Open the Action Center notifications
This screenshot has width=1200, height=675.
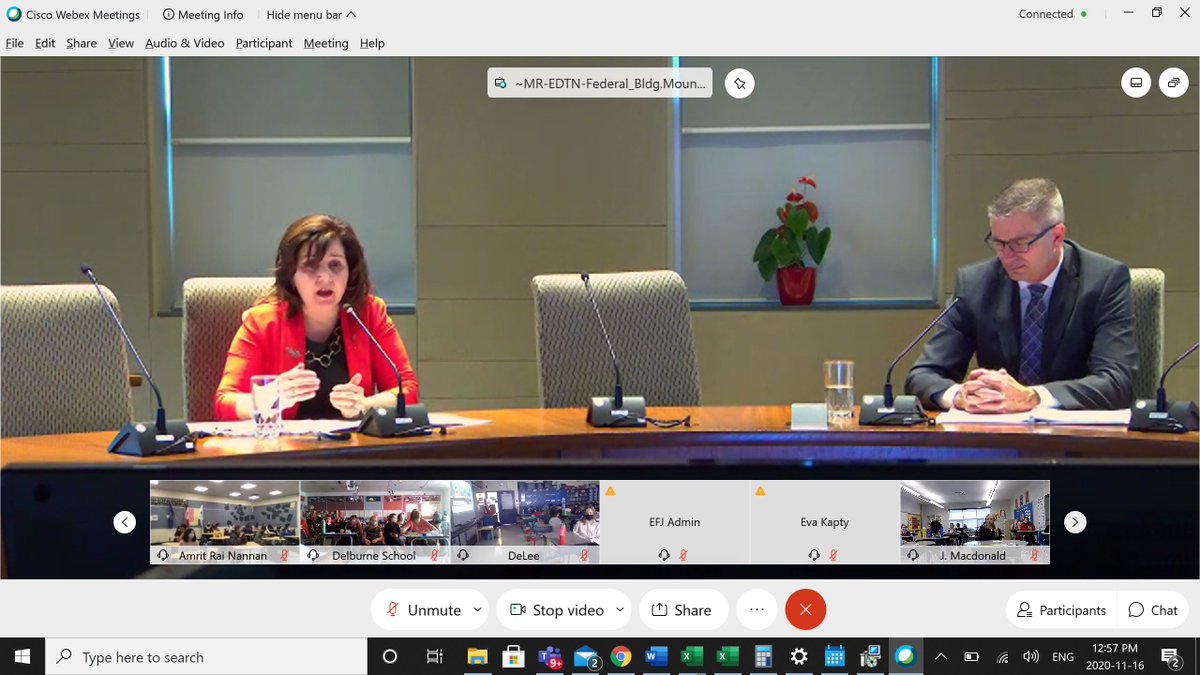pyautogui.click(x=1171, y=657)
